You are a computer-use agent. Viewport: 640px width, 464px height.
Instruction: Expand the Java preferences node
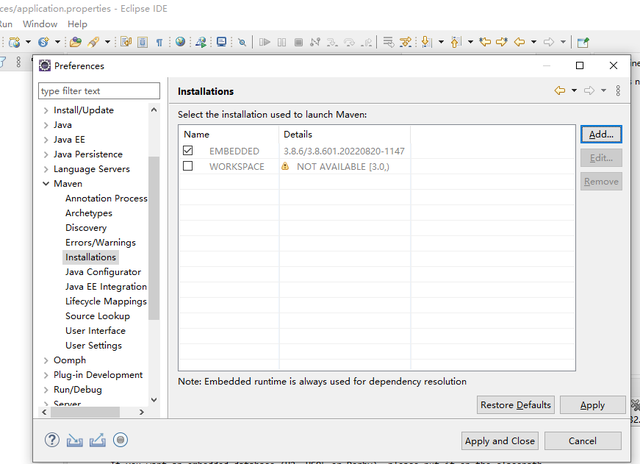pyautogui.click(x=46, y=125)
